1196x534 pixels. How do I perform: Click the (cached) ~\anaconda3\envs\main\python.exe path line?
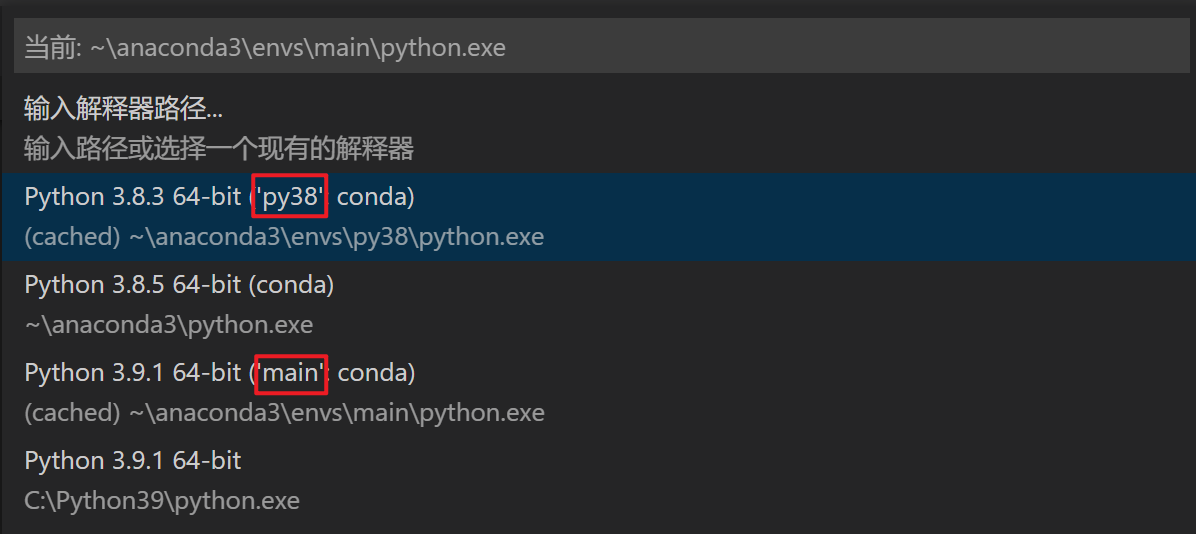pos(284,412)
